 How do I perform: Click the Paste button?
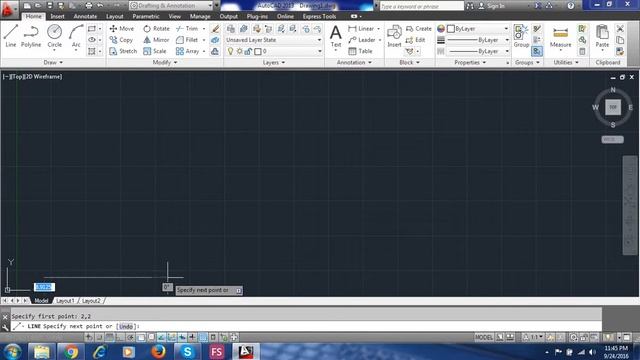602,37
